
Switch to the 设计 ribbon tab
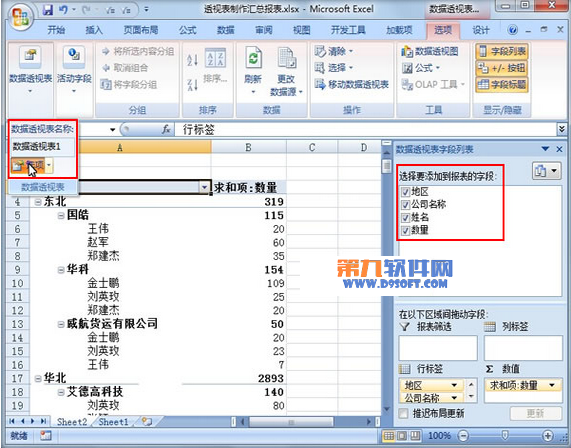[481, 30]
